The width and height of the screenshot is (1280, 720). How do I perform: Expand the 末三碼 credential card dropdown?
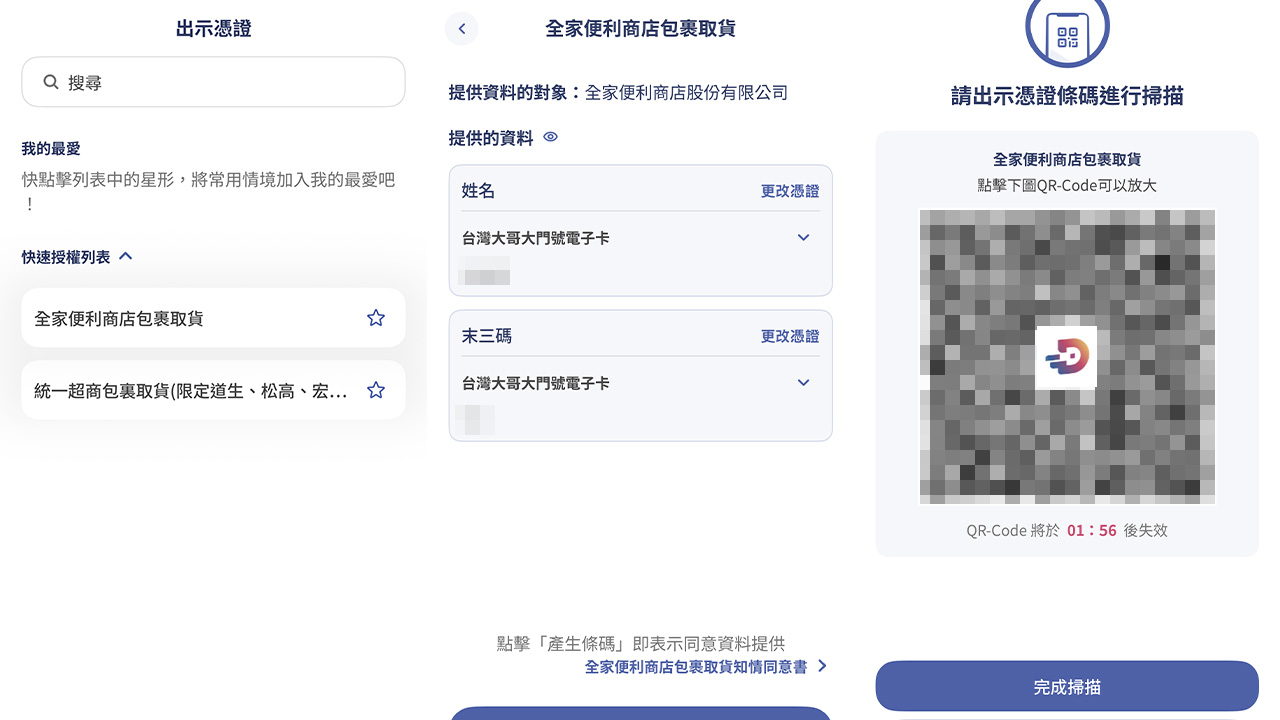pos(803,383)
